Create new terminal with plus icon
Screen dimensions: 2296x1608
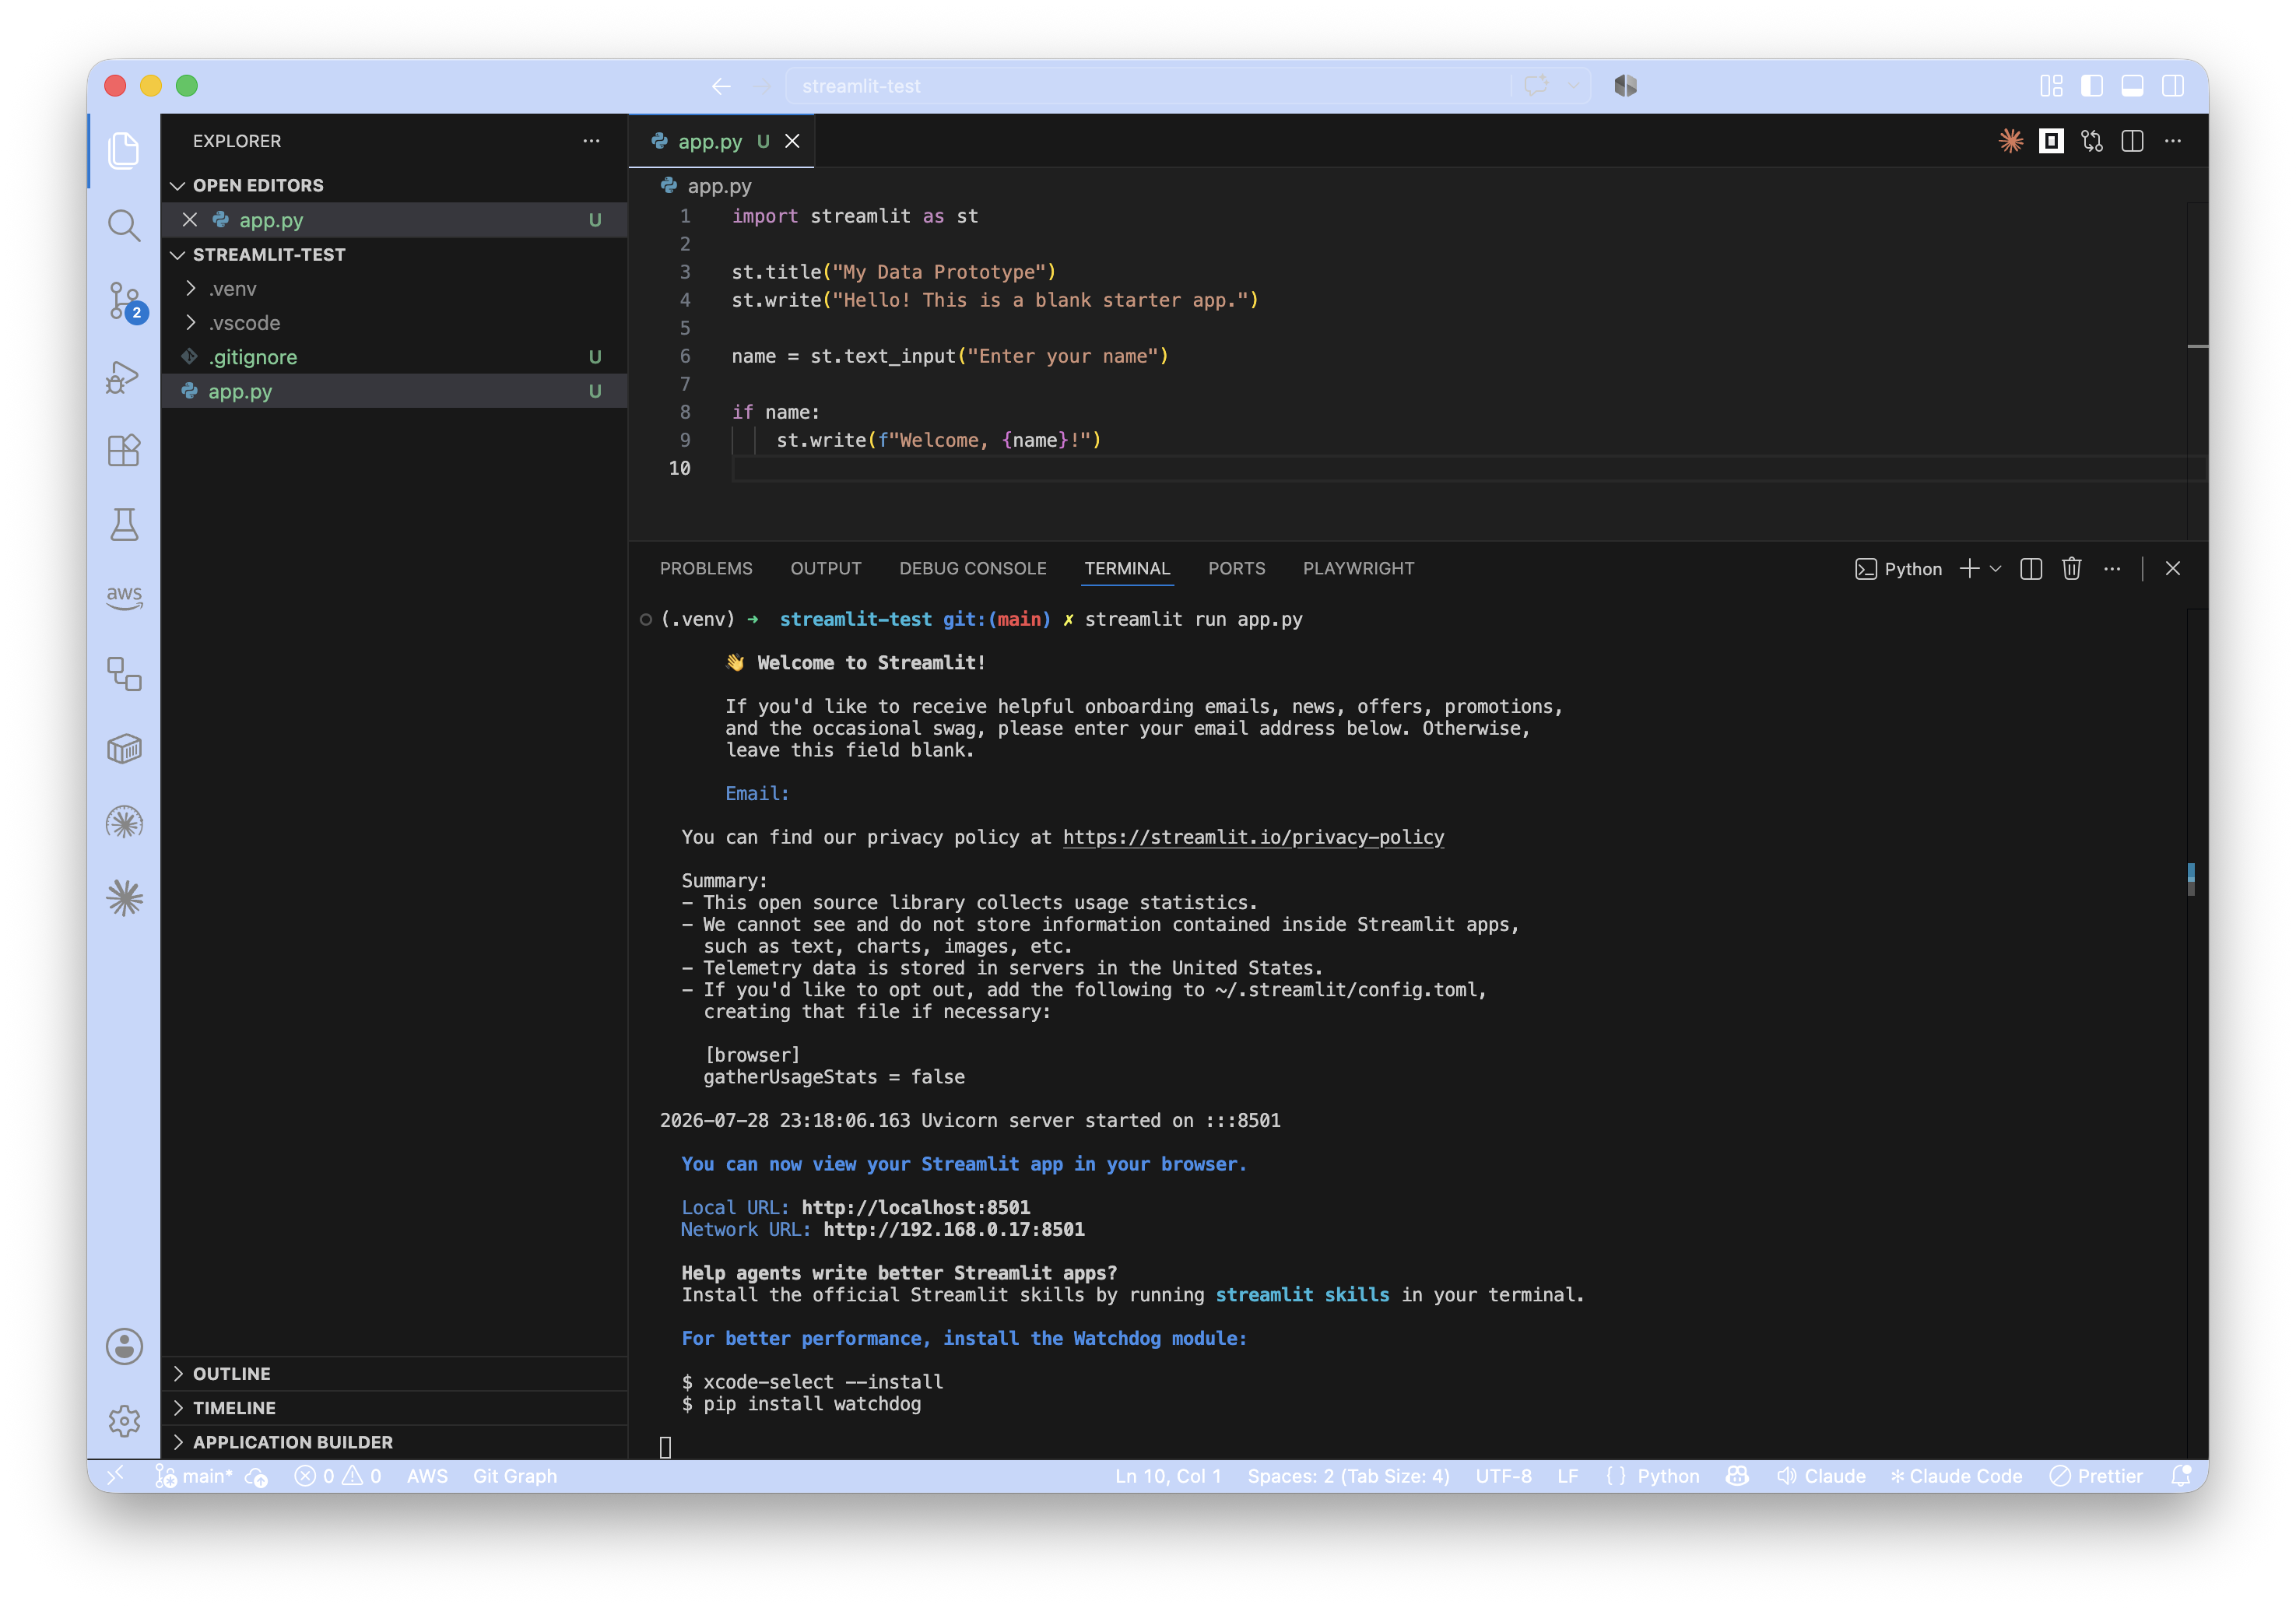point(1969,569)
